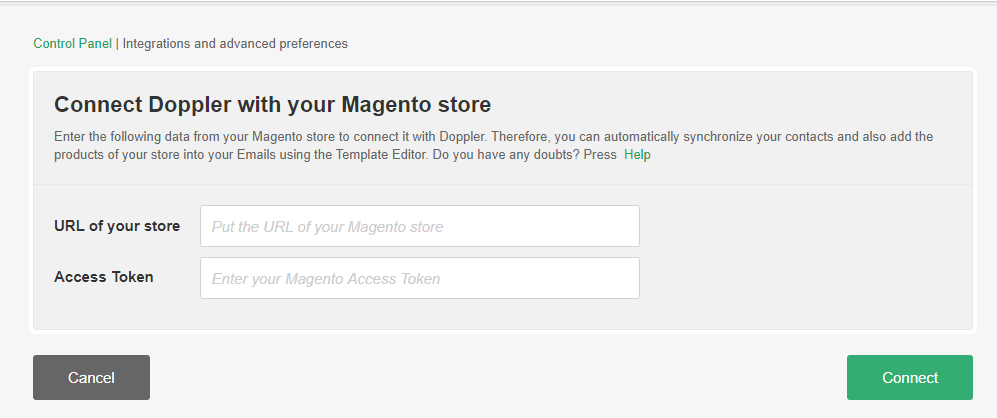Click the green Connect button
Viewport: 997px width, 418px height.
point(909,377)
